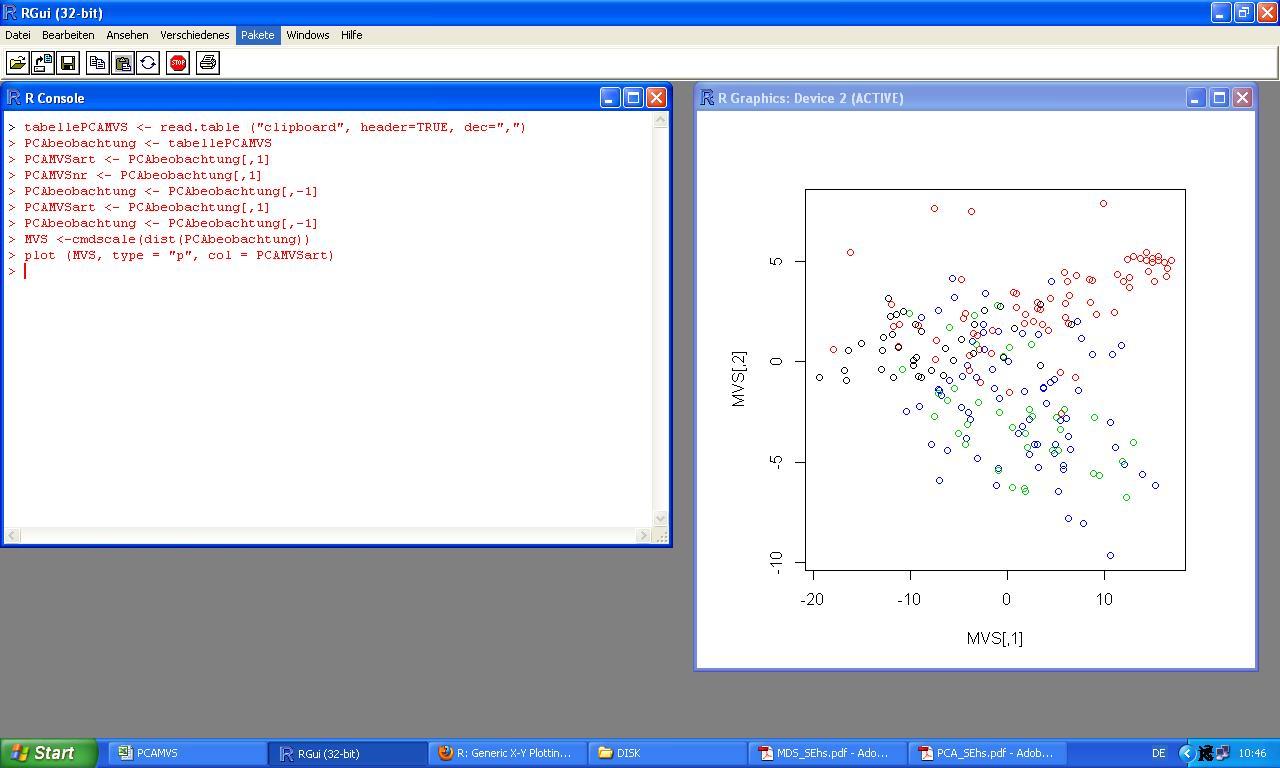Maximize the R Graphics Device 2 window
The width and height of the screenshot is (1280, 768).
1219,98
